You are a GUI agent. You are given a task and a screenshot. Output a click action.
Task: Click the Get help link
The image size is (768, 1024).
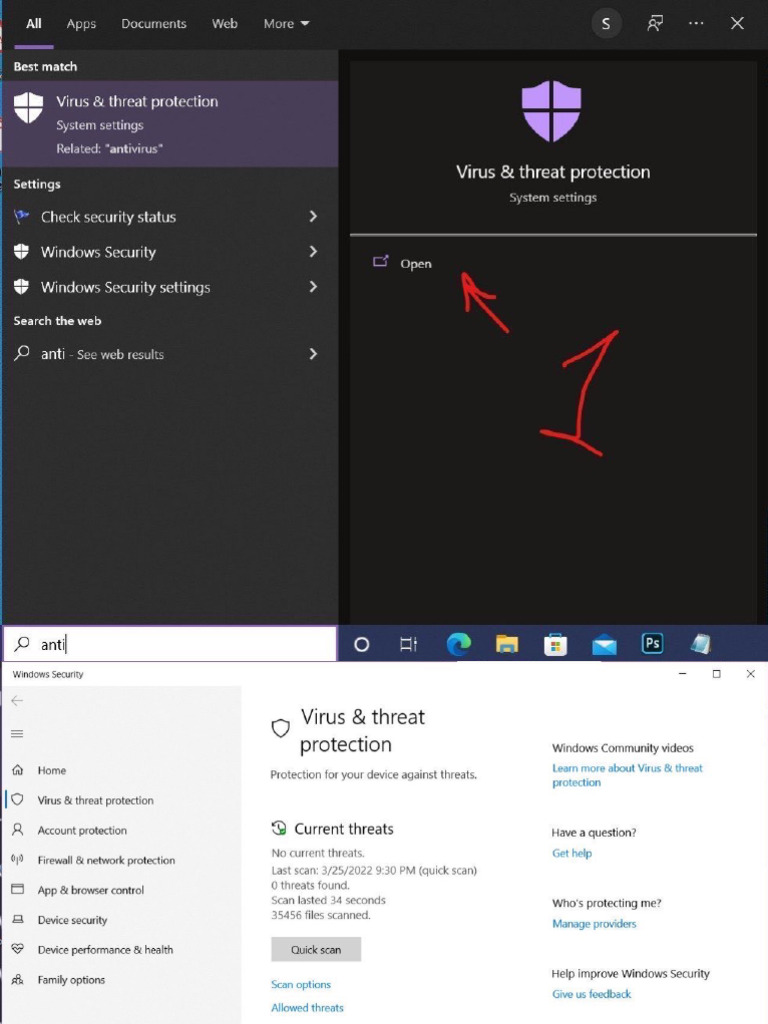tap(572, 853)
